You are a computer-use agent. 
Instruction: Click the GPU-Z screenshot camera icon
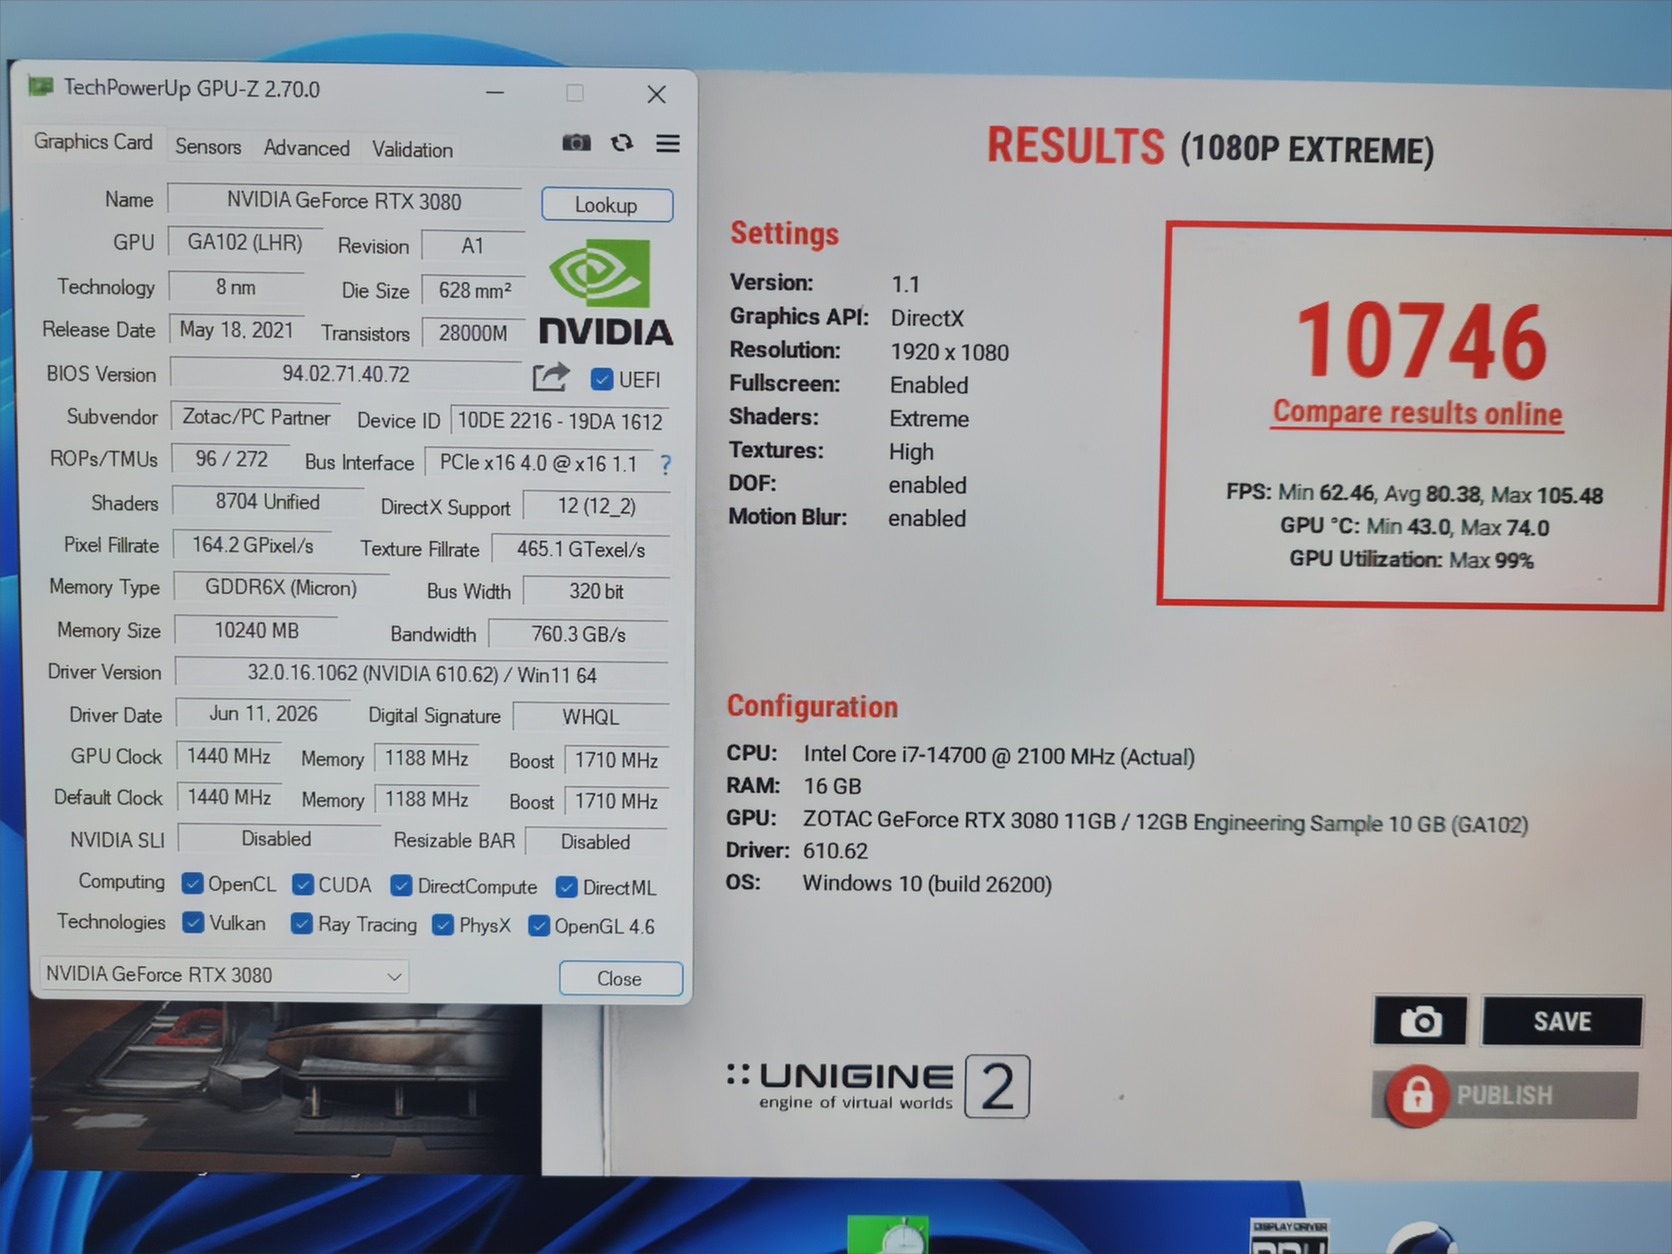(576, 143)
